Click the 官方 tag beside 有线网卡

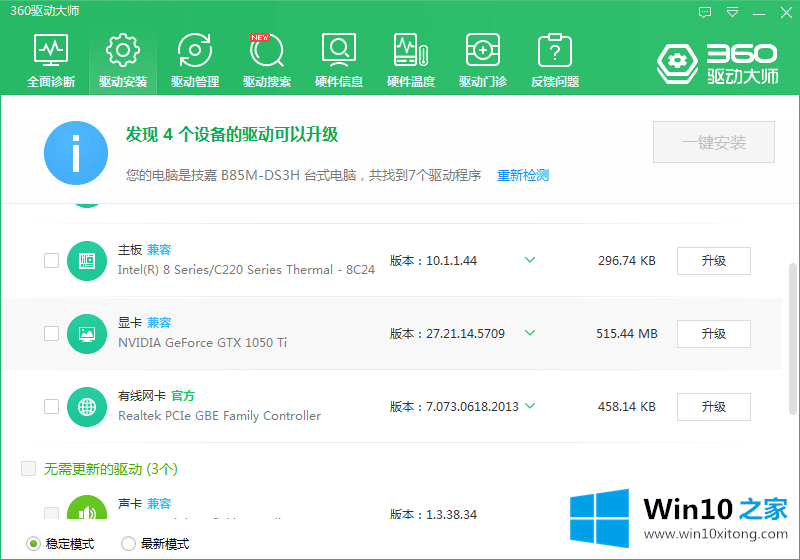pos(183,395)
